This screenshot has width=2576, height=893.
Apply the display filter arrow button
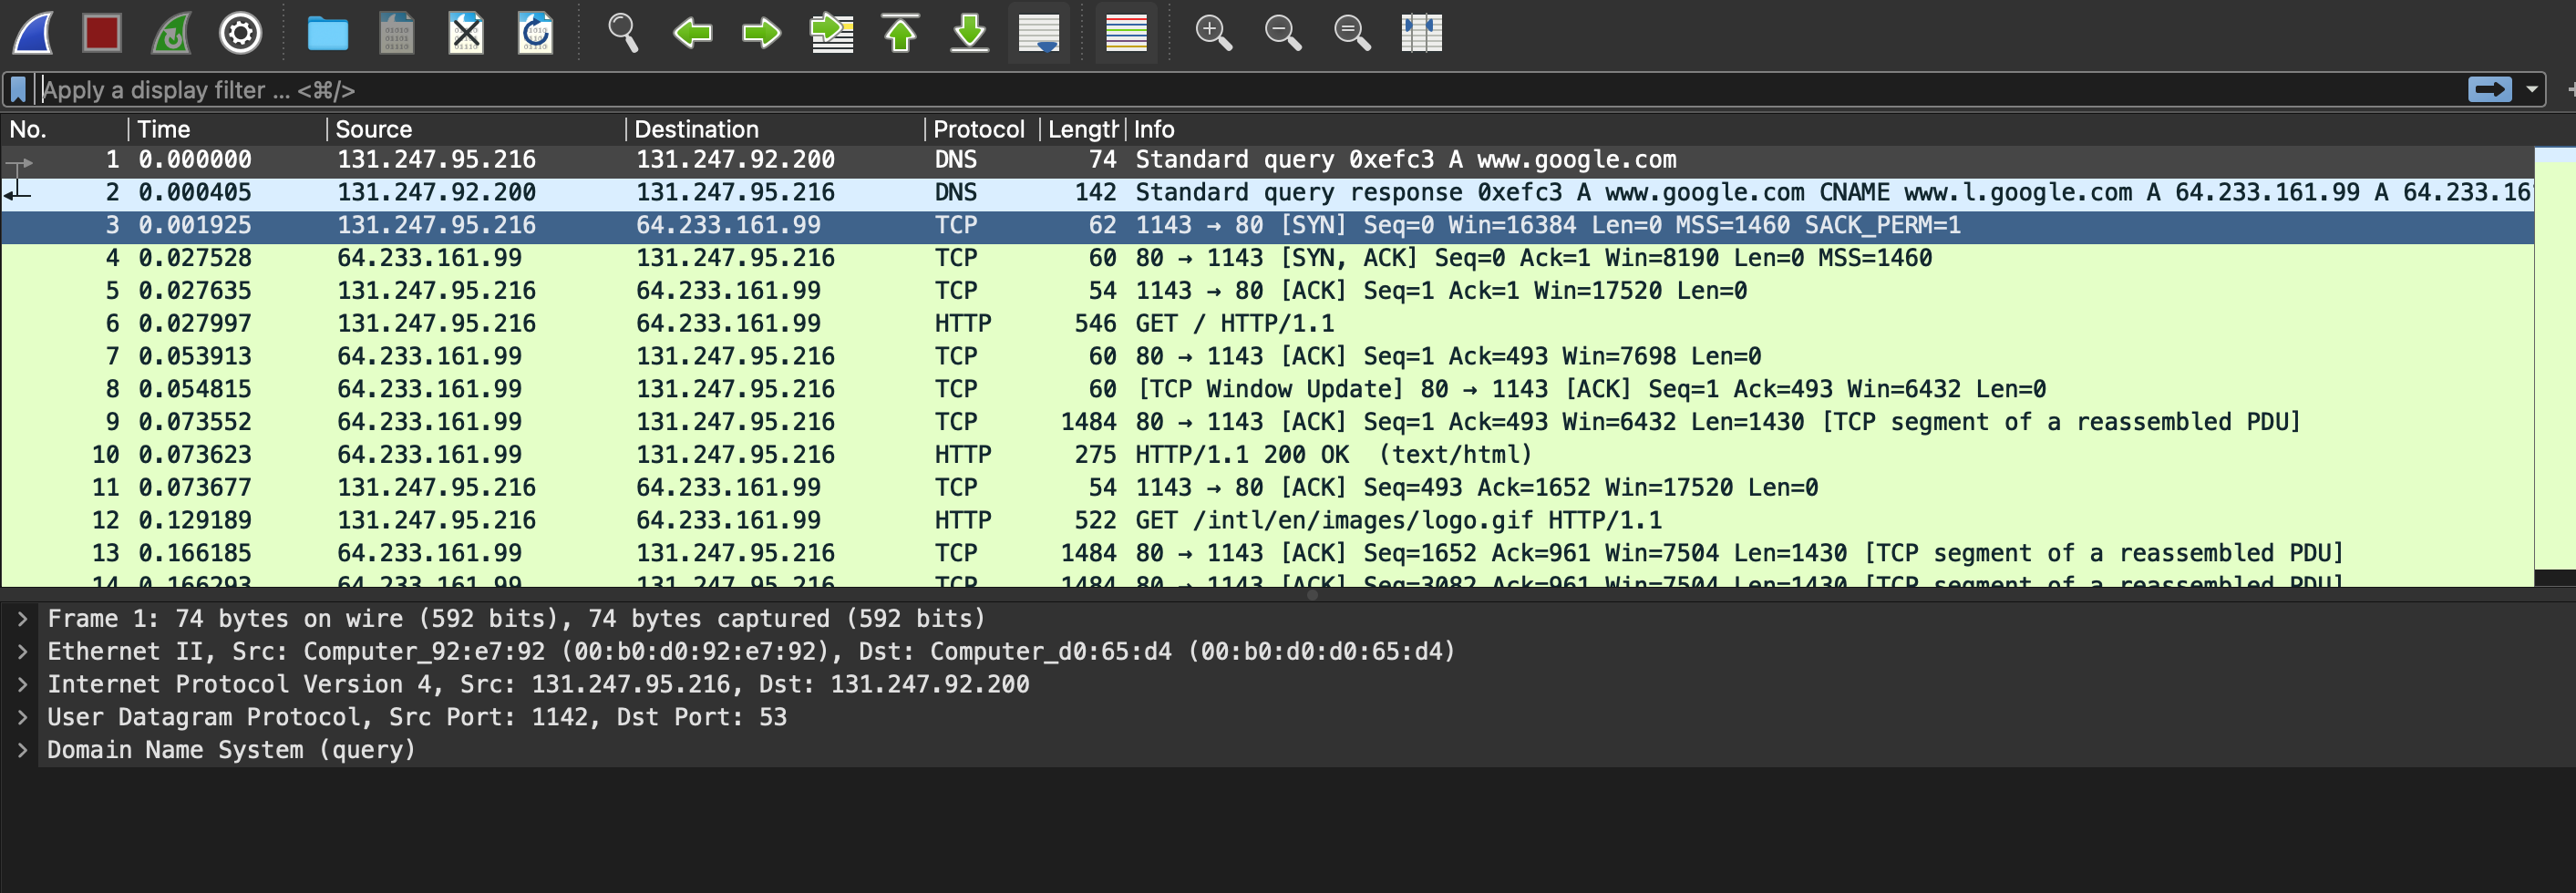point(2489,90)
